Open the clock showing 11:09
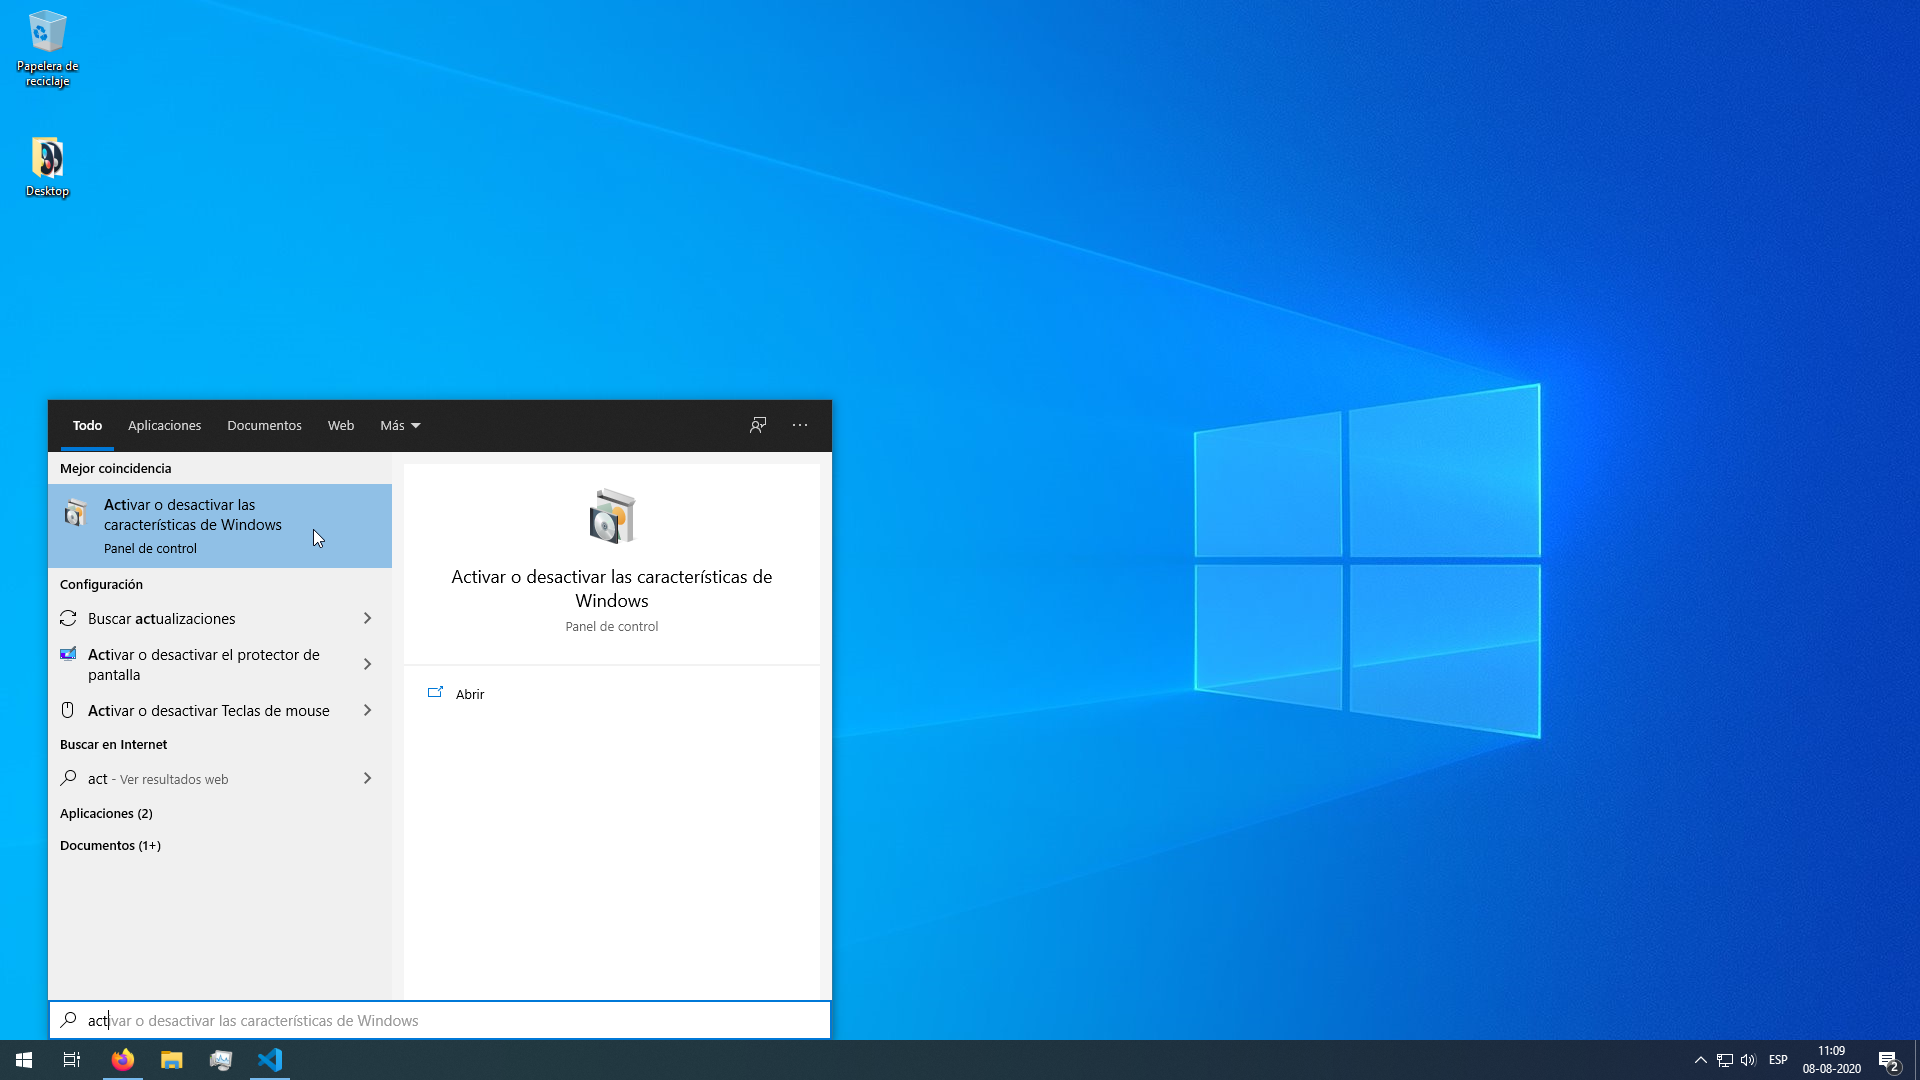The height and width of the screenshot is (1080, 1920). pos(1831,1060)
